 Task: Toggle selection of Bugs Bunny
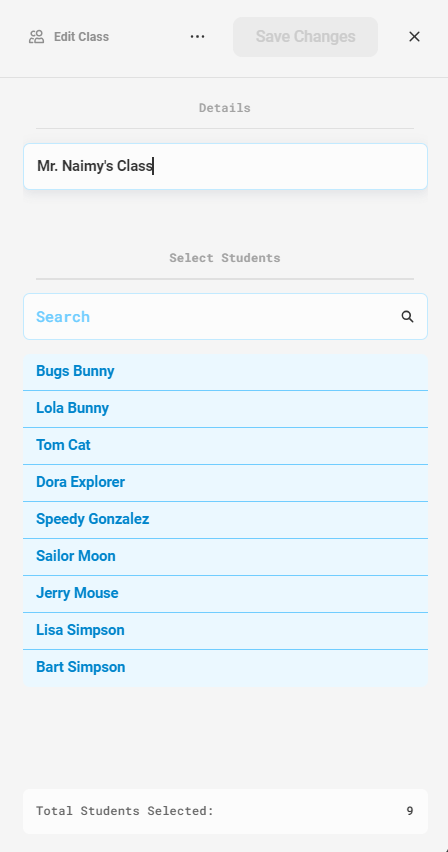pos(225,372)
